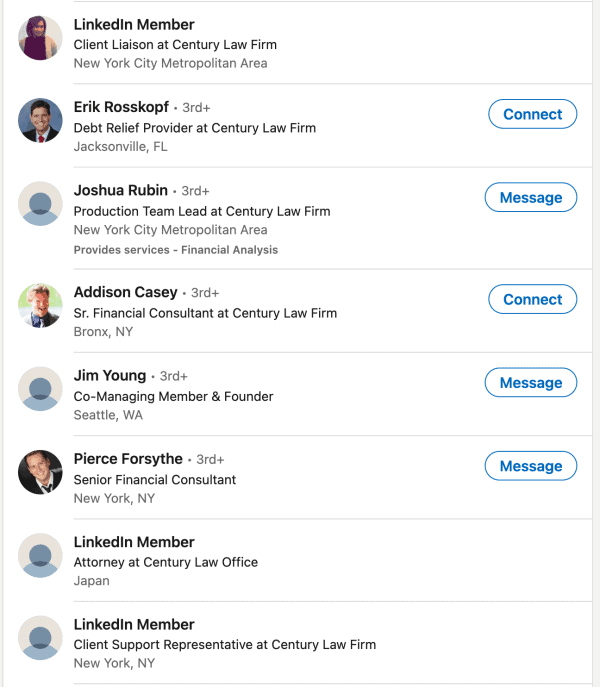Send a message to Joshua Rubin
600x687 pixels.
(x=530, y=197)
